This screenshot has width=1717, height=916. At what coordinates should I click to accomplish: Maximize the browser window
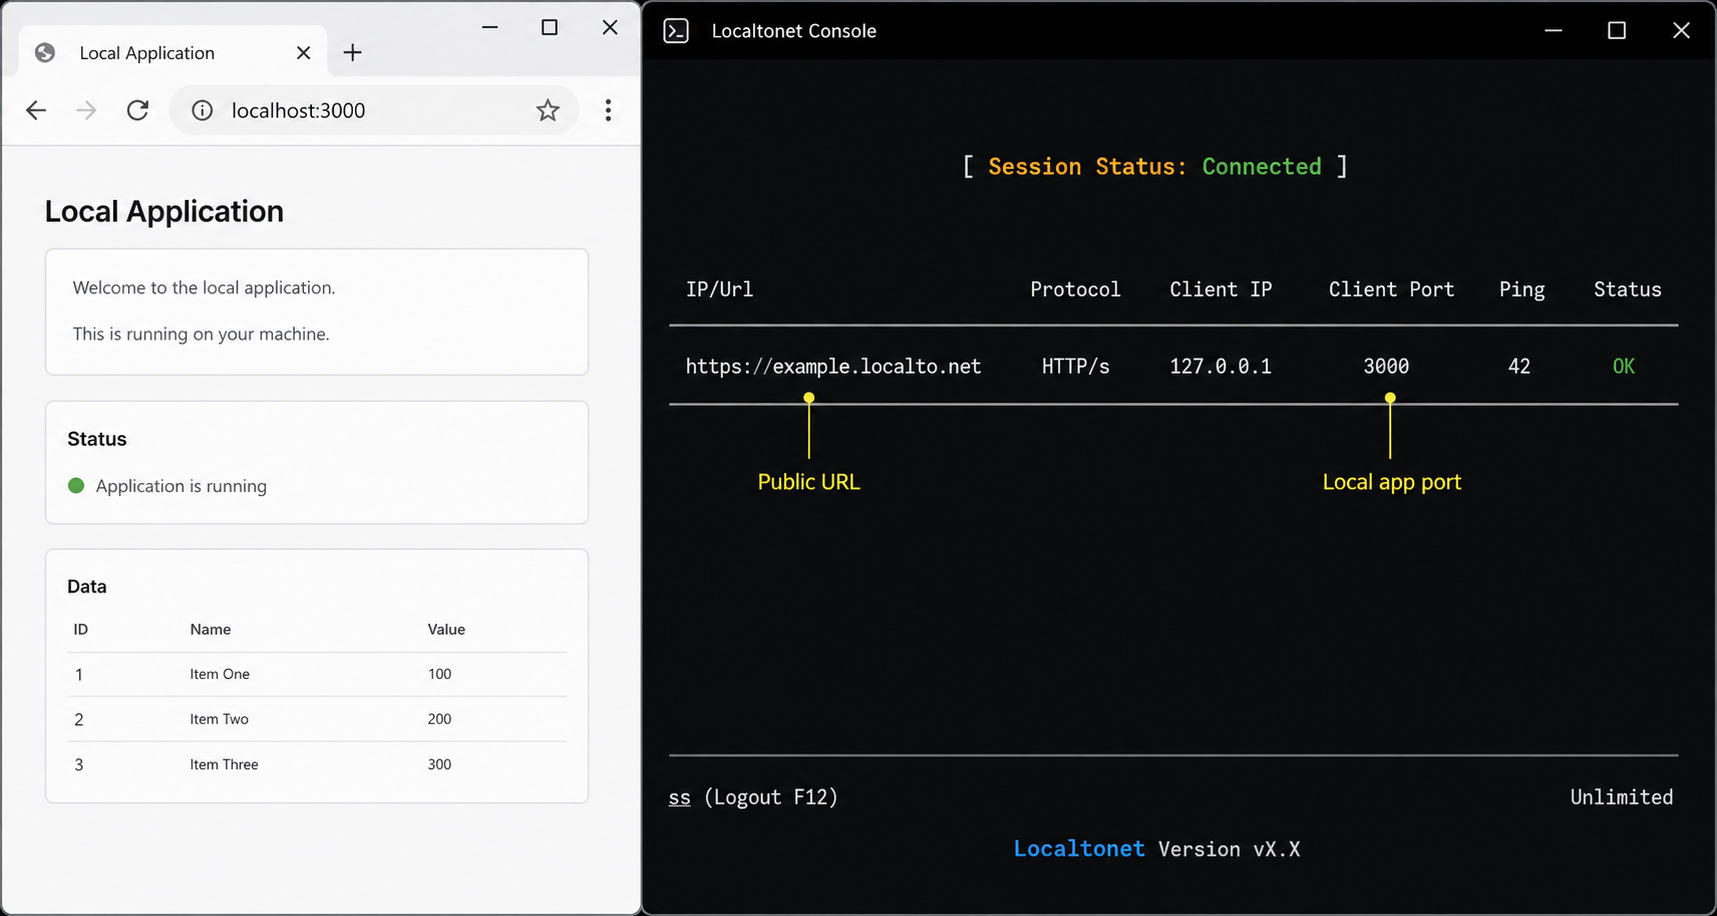click(549, 28)
